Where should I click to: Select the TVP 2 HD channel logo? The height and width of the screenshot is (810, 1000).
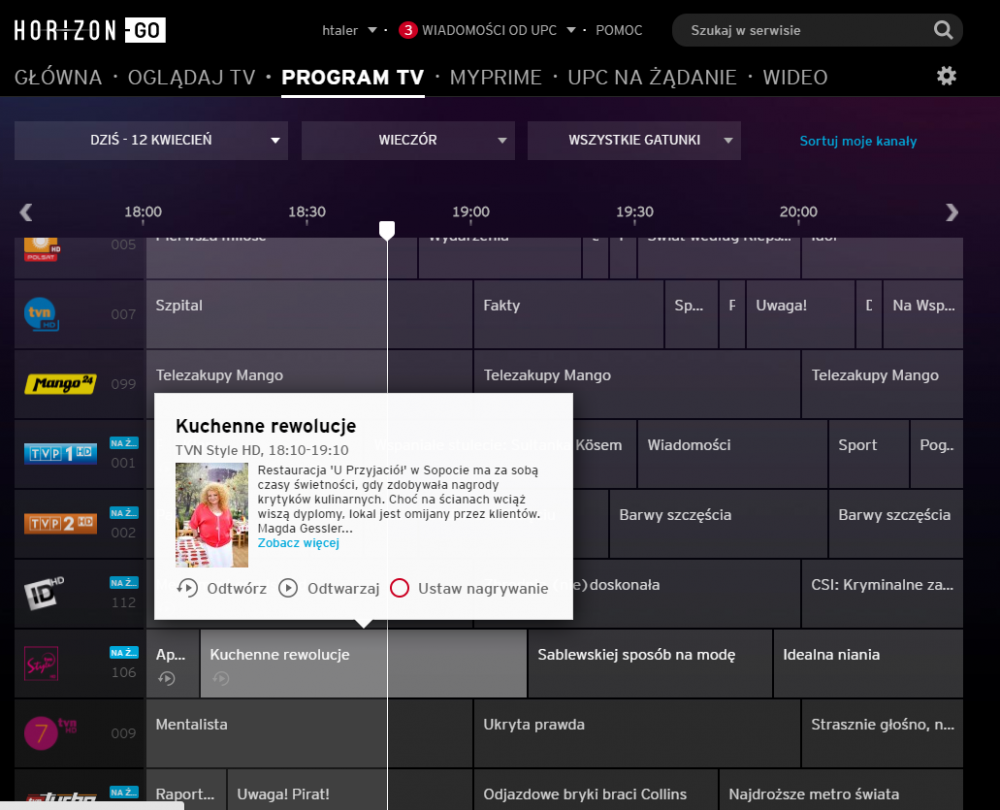[60, 524]
